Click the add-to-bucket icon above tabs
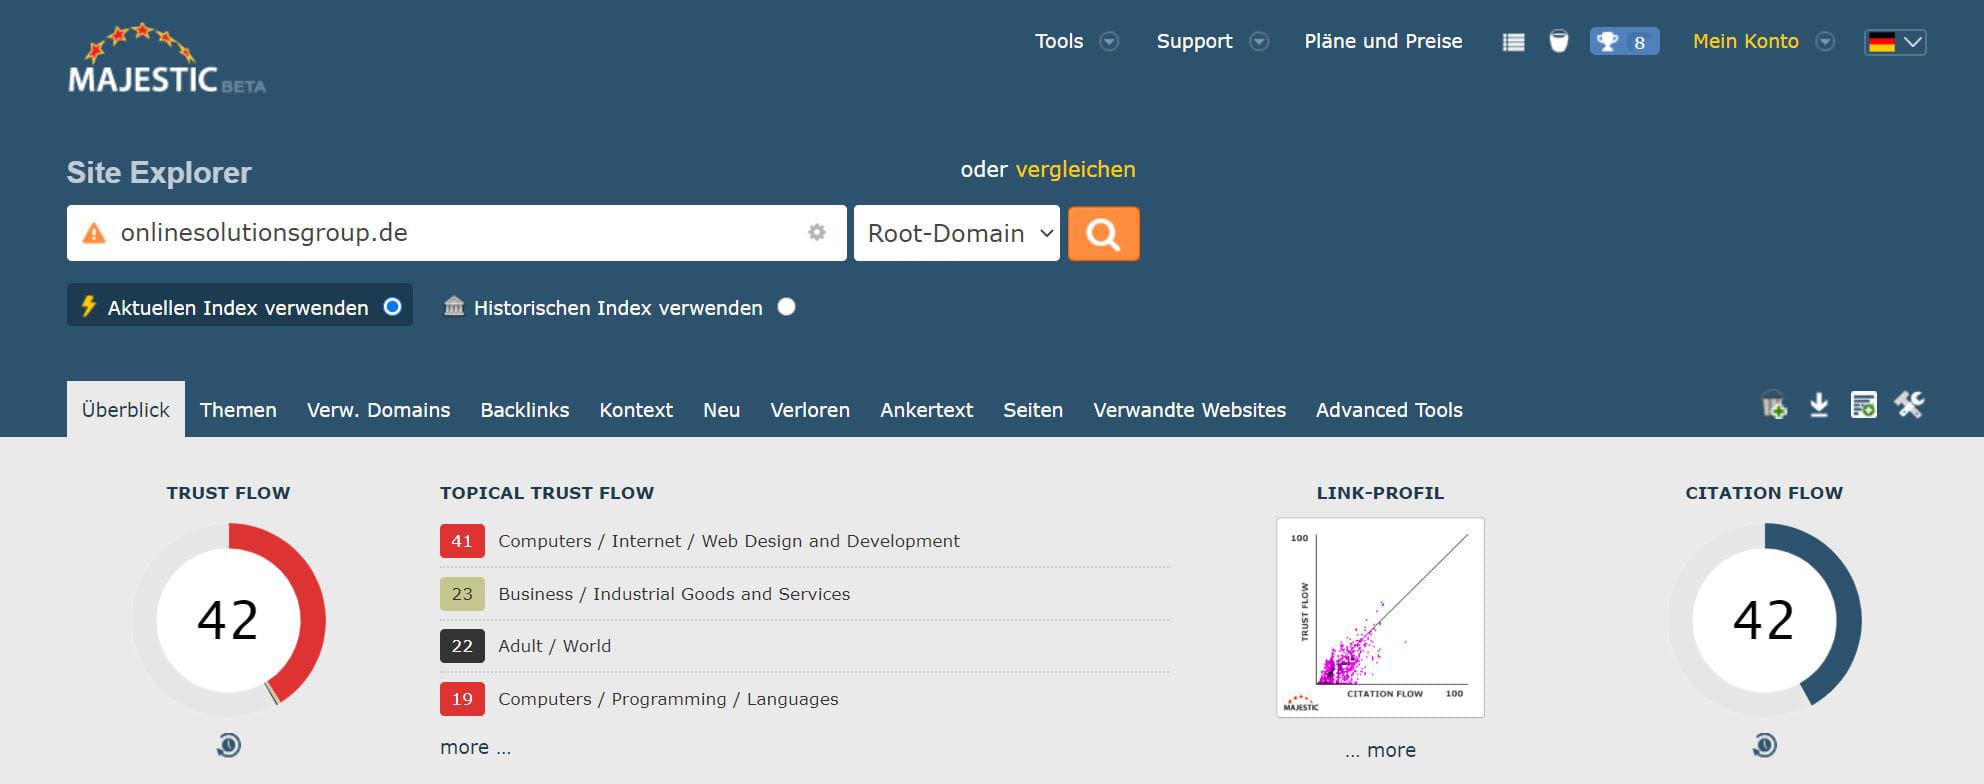 pos(1774,405)
